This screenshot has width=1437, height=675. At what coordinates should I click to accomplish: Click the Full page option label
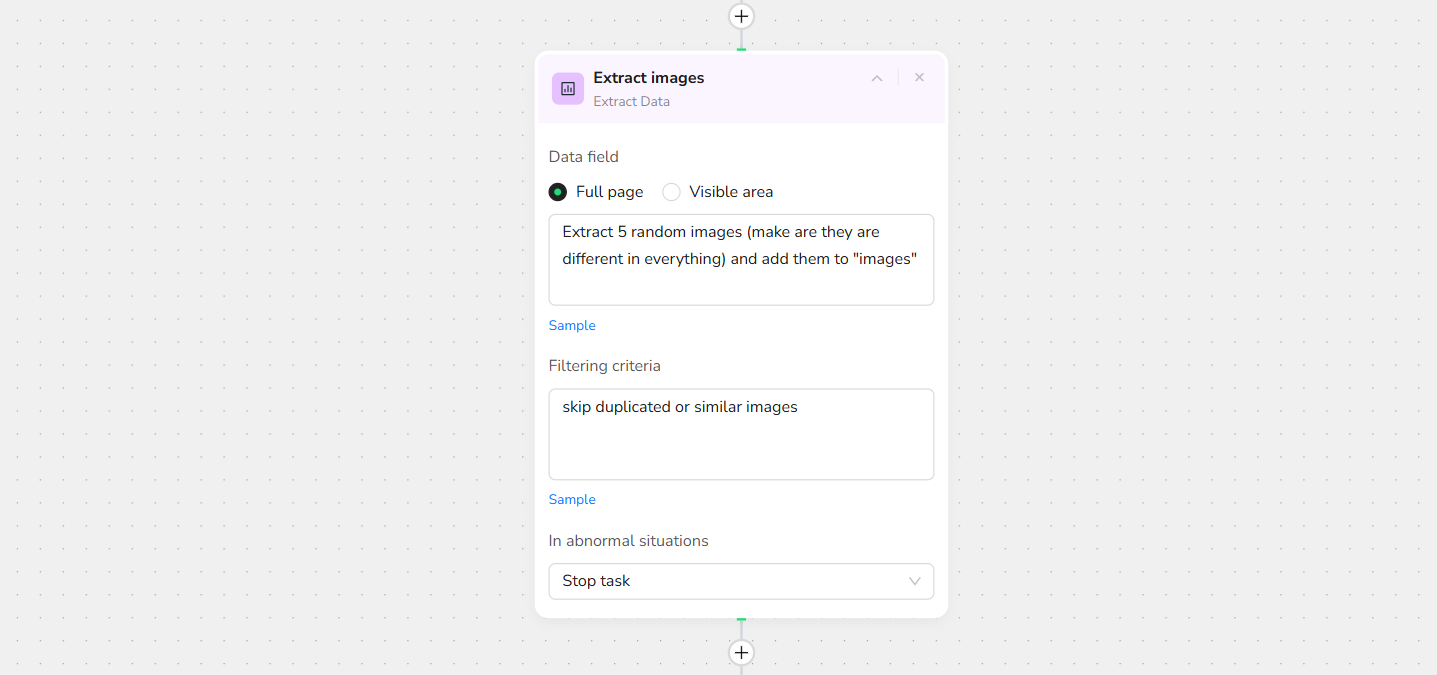point(610,192)
